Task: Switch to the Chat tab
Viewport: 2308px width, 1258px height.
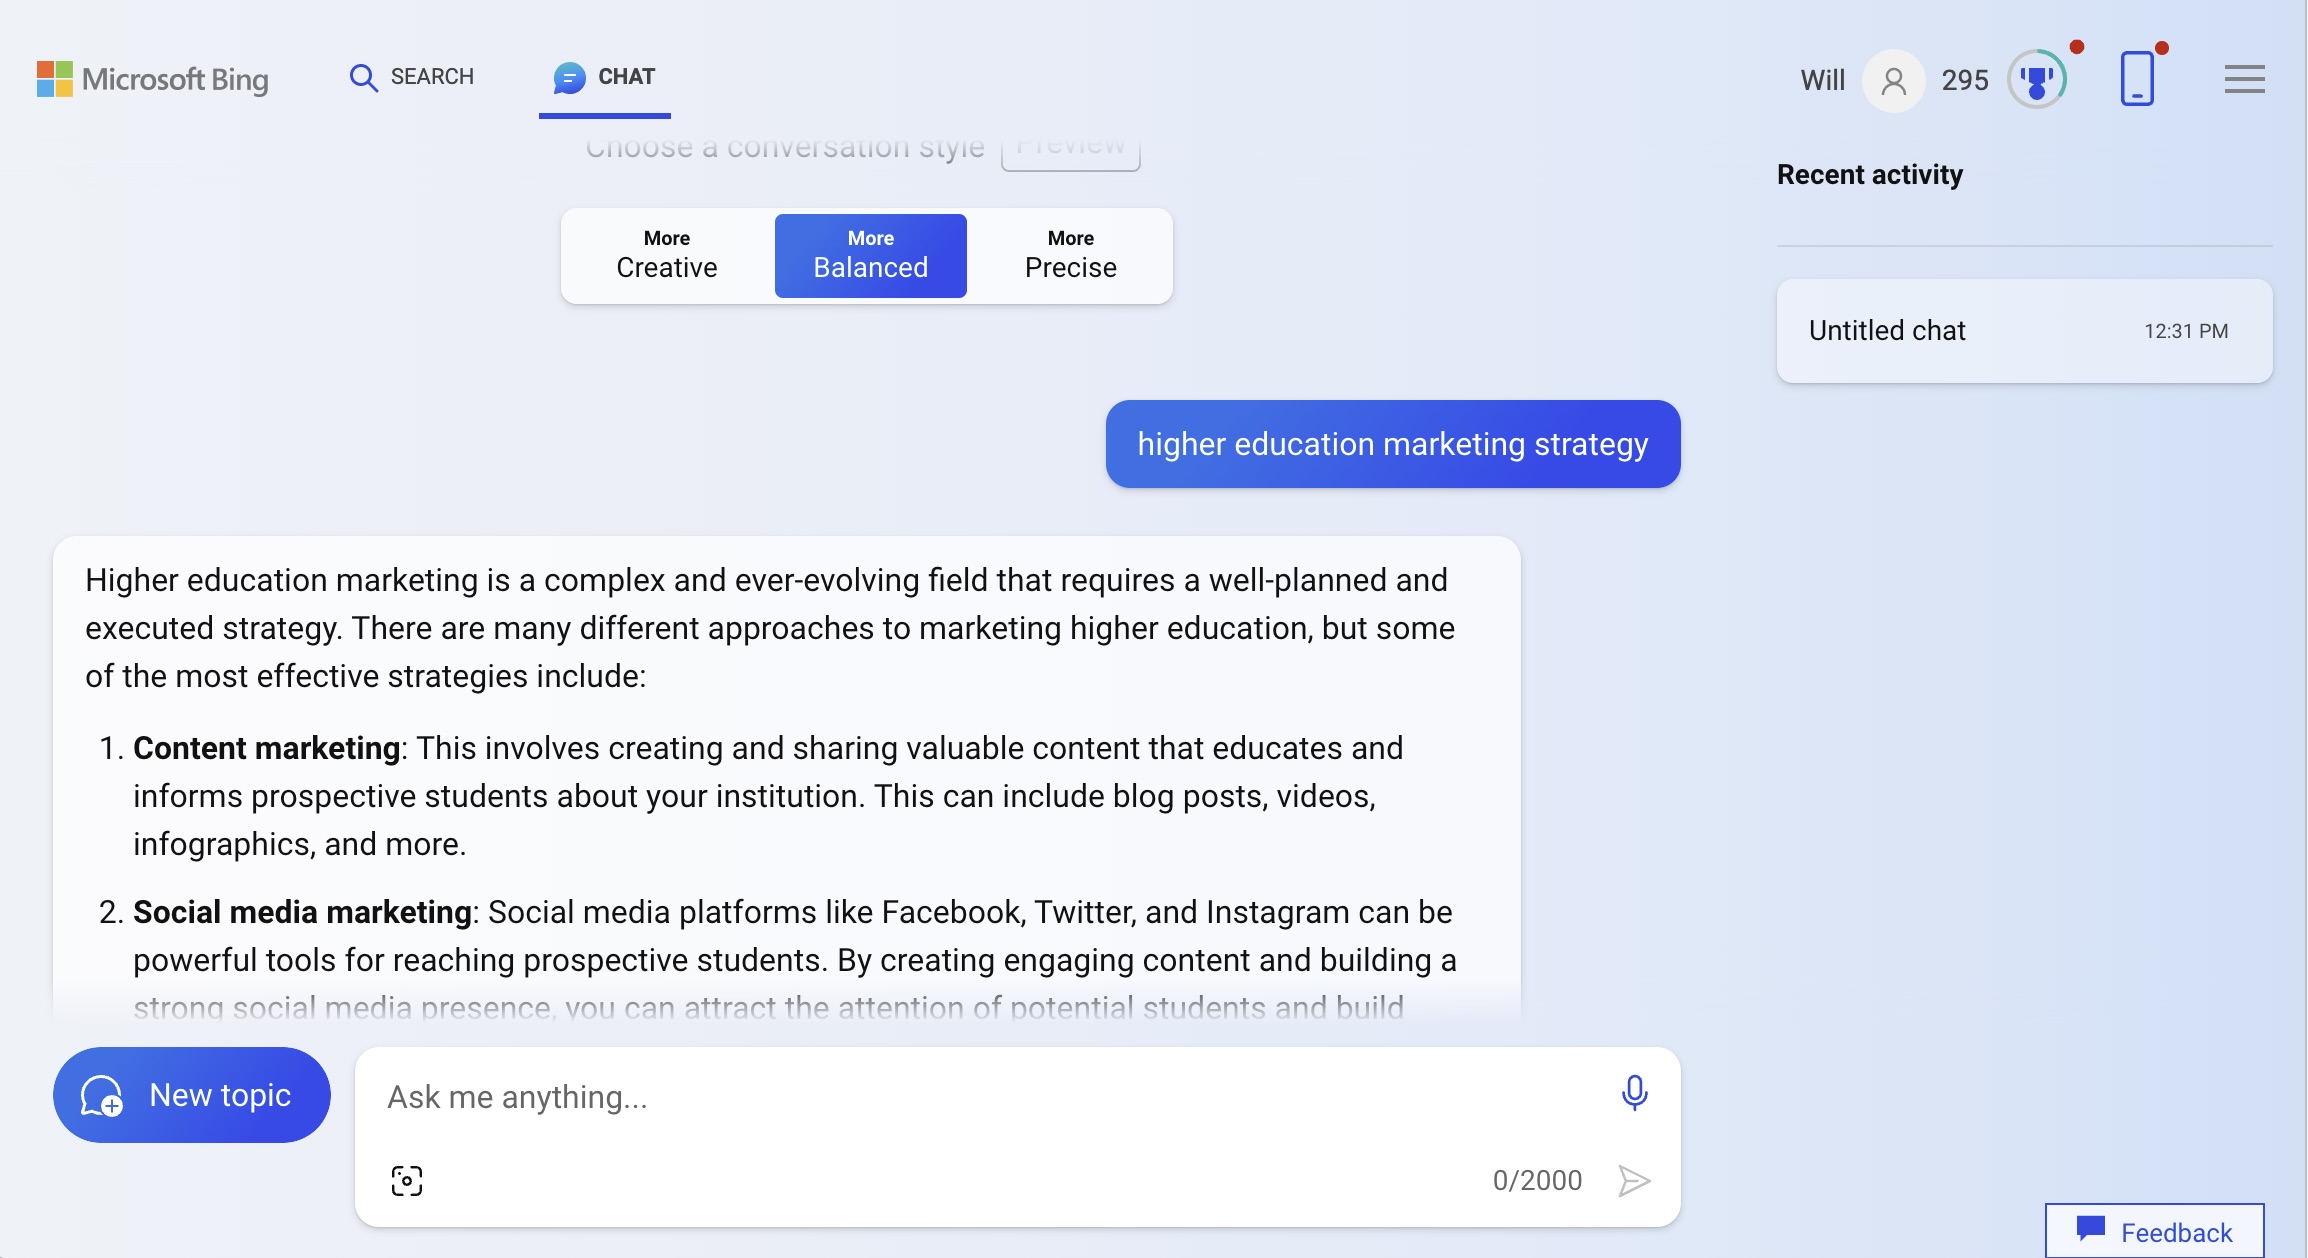Action: (x=605, y=77)
